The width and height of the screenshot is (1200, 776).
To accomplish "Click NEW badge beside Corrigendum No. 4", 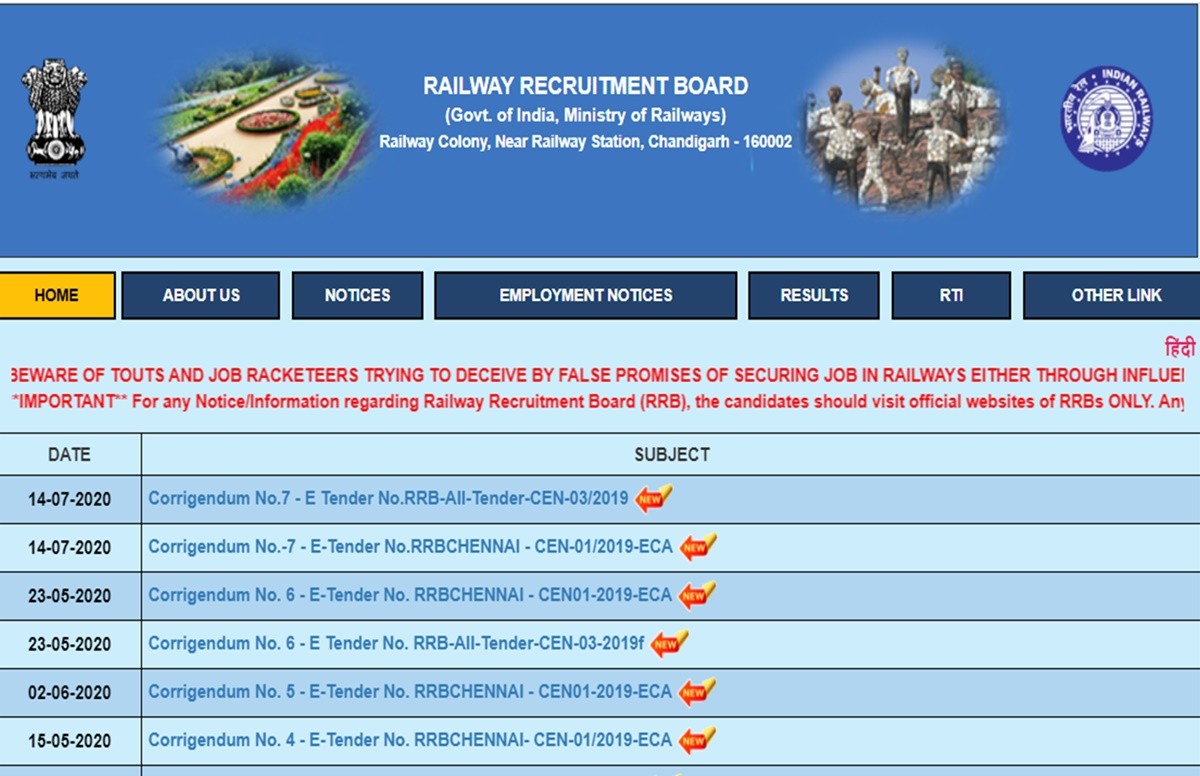I will (698, 741).
